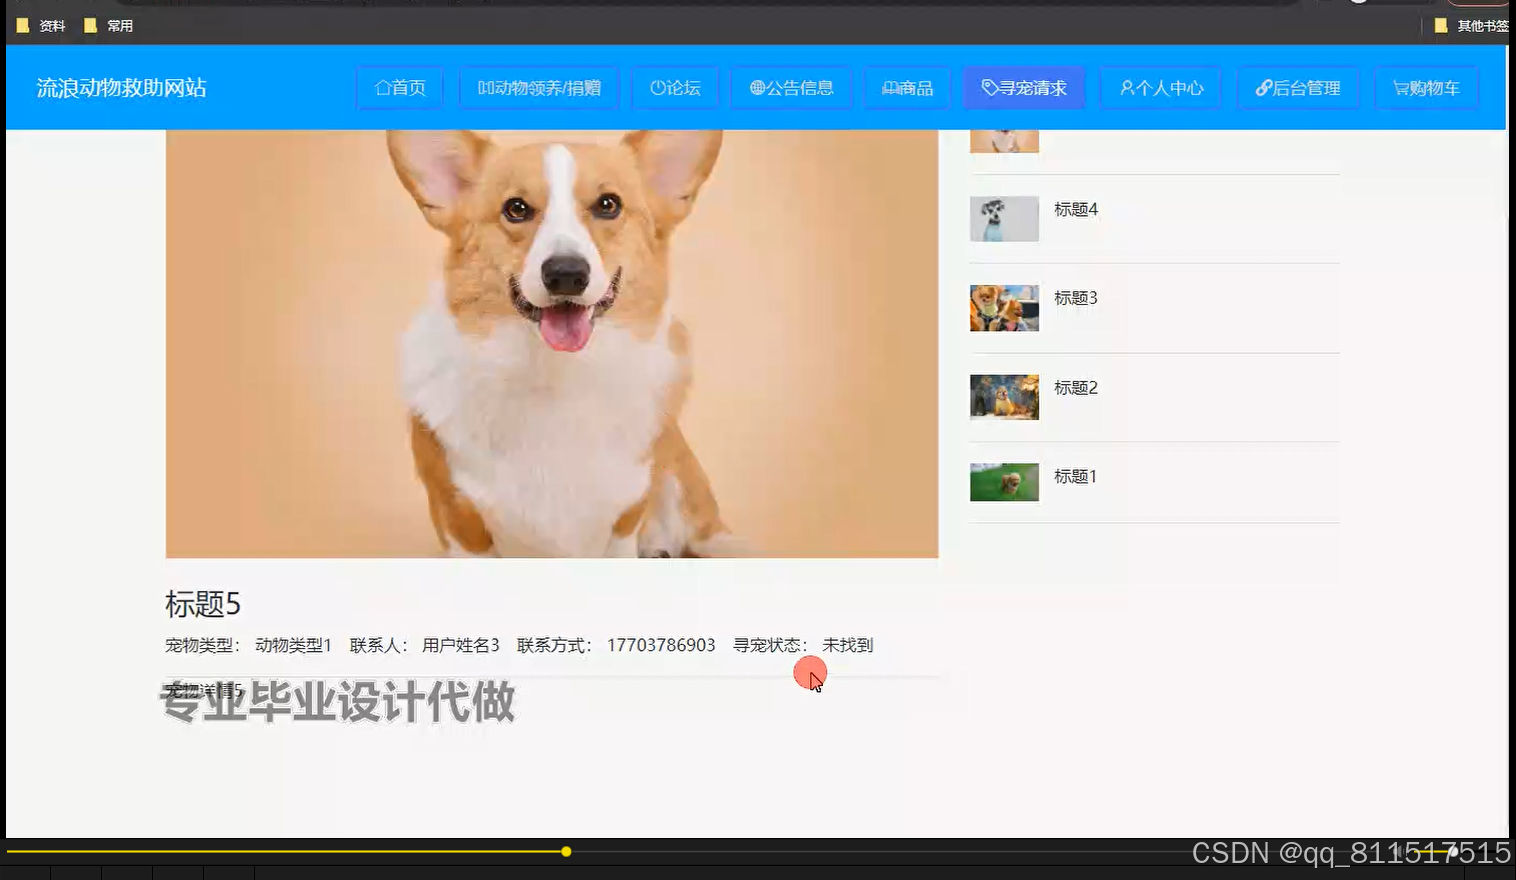Open the 常用 bookmark folder
Screen dimensions: 1516x880
click(110, 25)
